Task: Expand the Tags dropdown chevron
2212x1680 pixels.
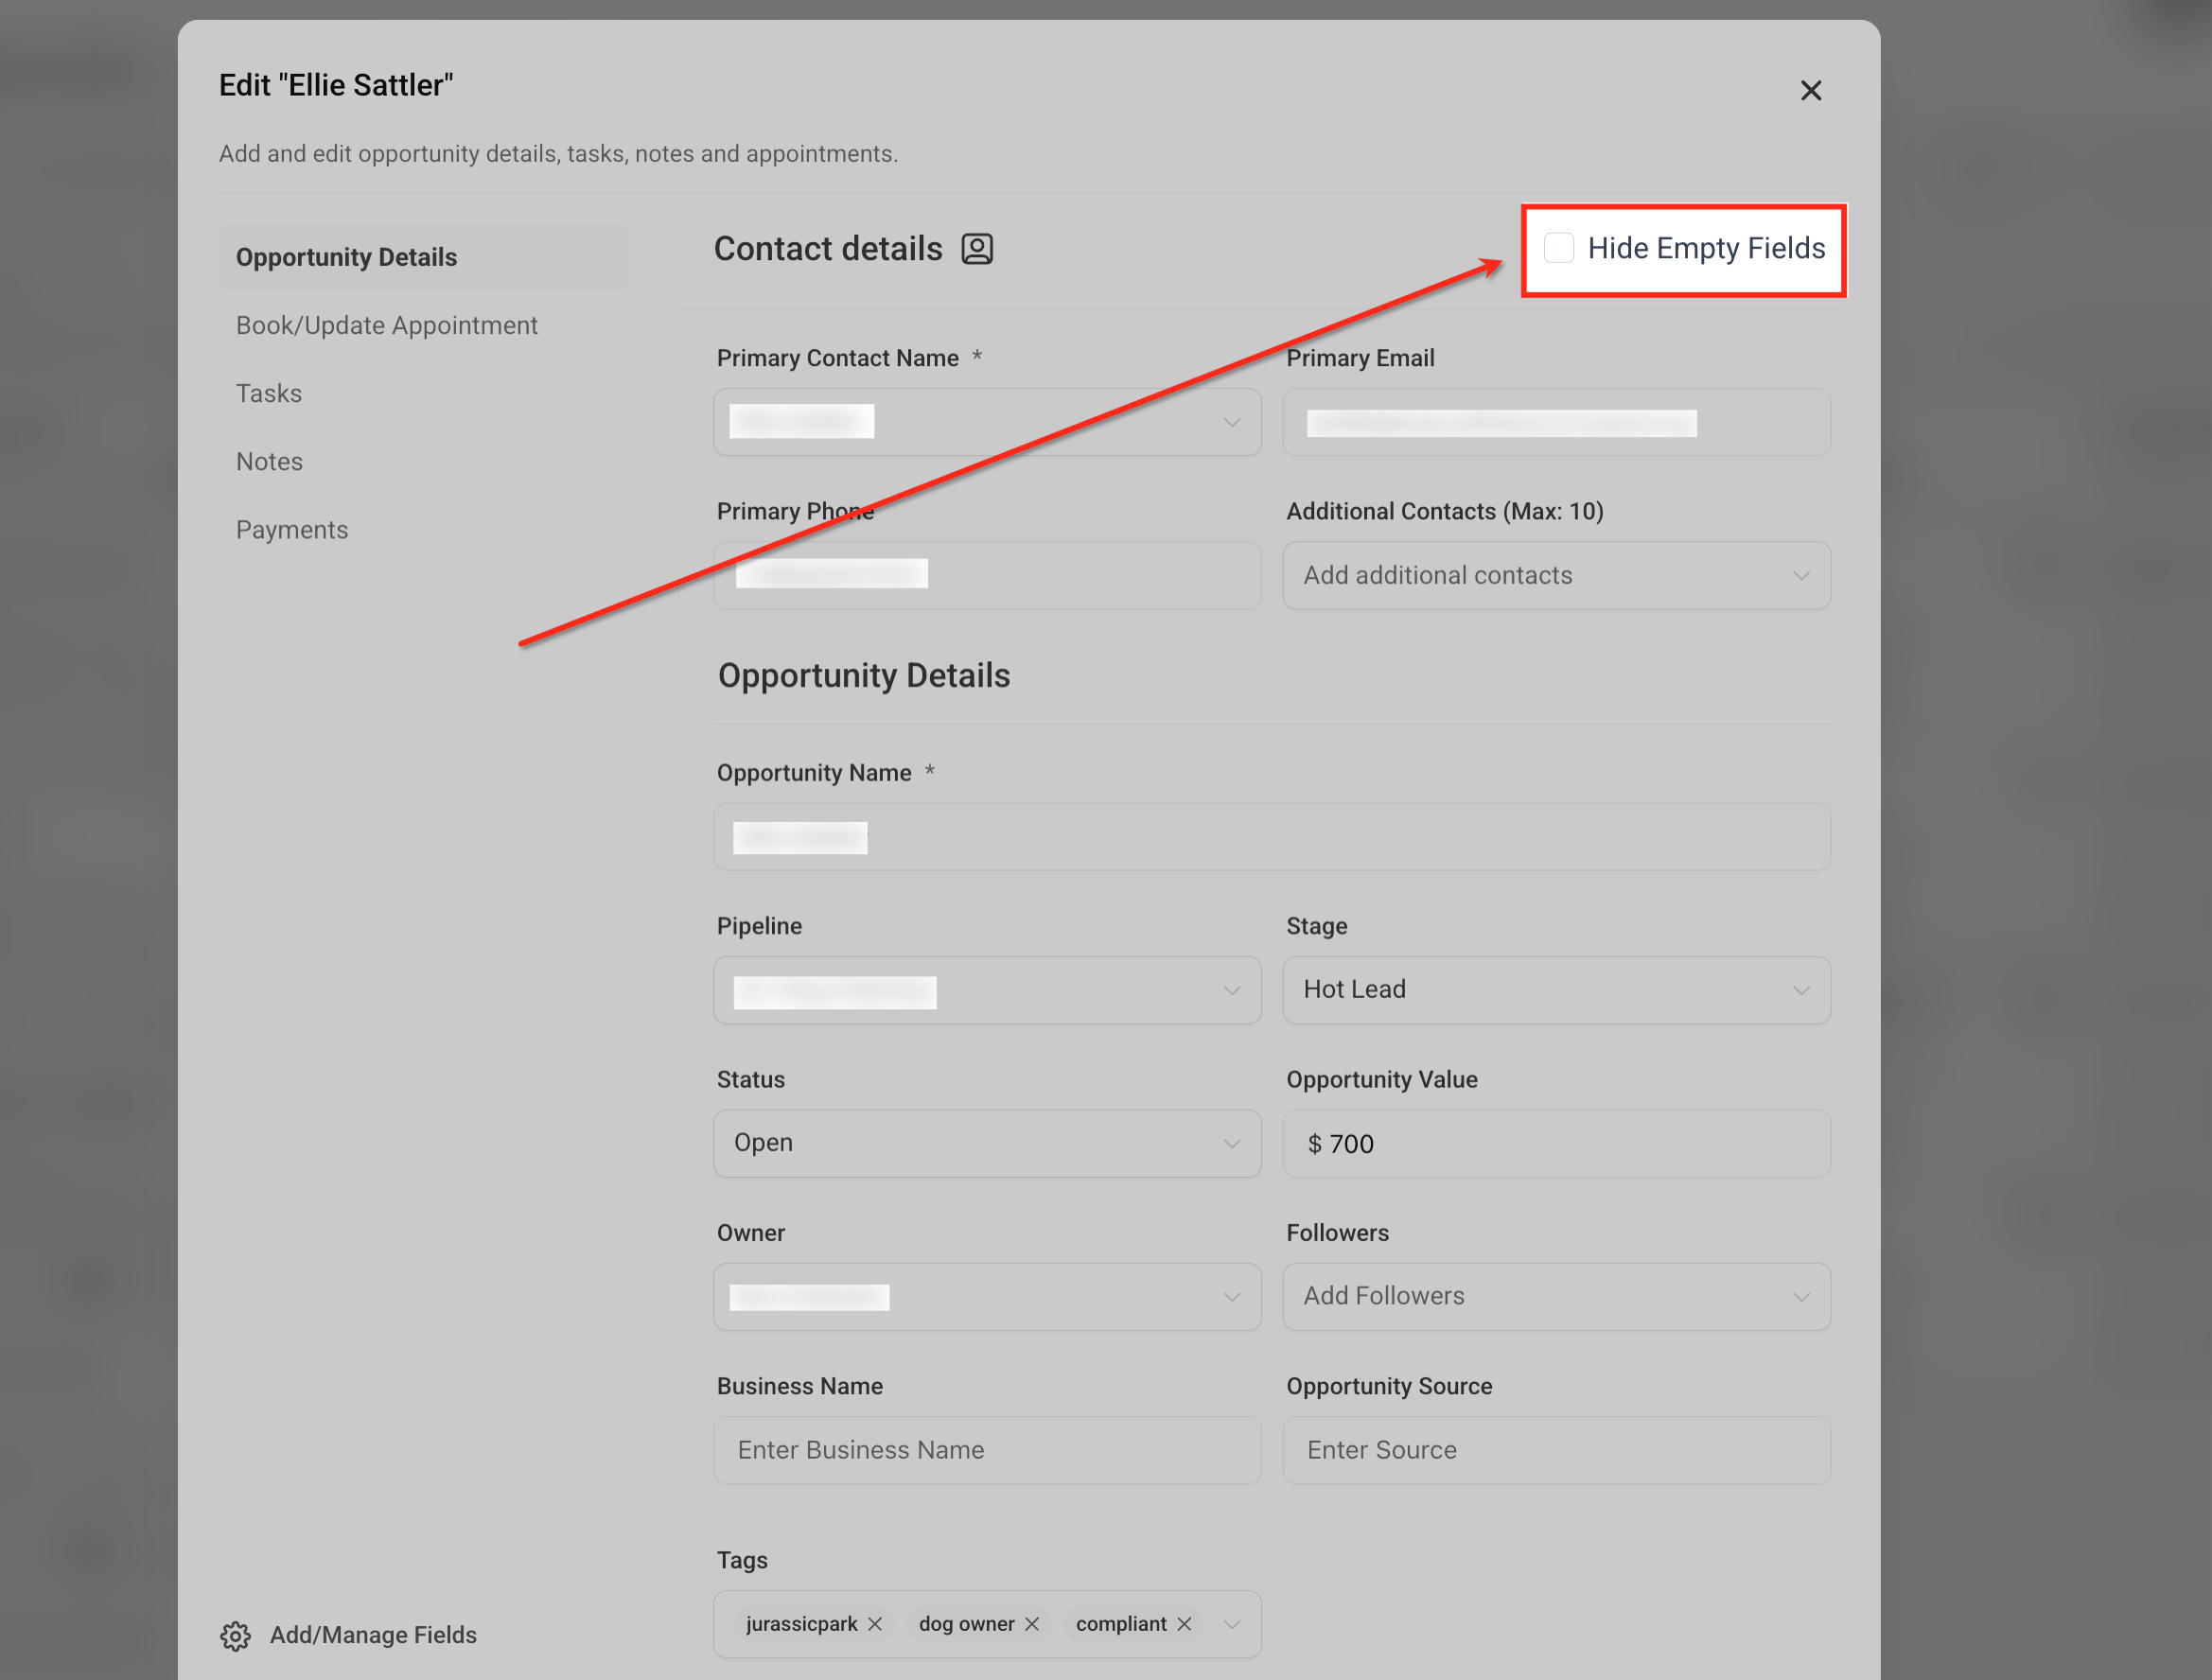Action: (1231, 1624)
